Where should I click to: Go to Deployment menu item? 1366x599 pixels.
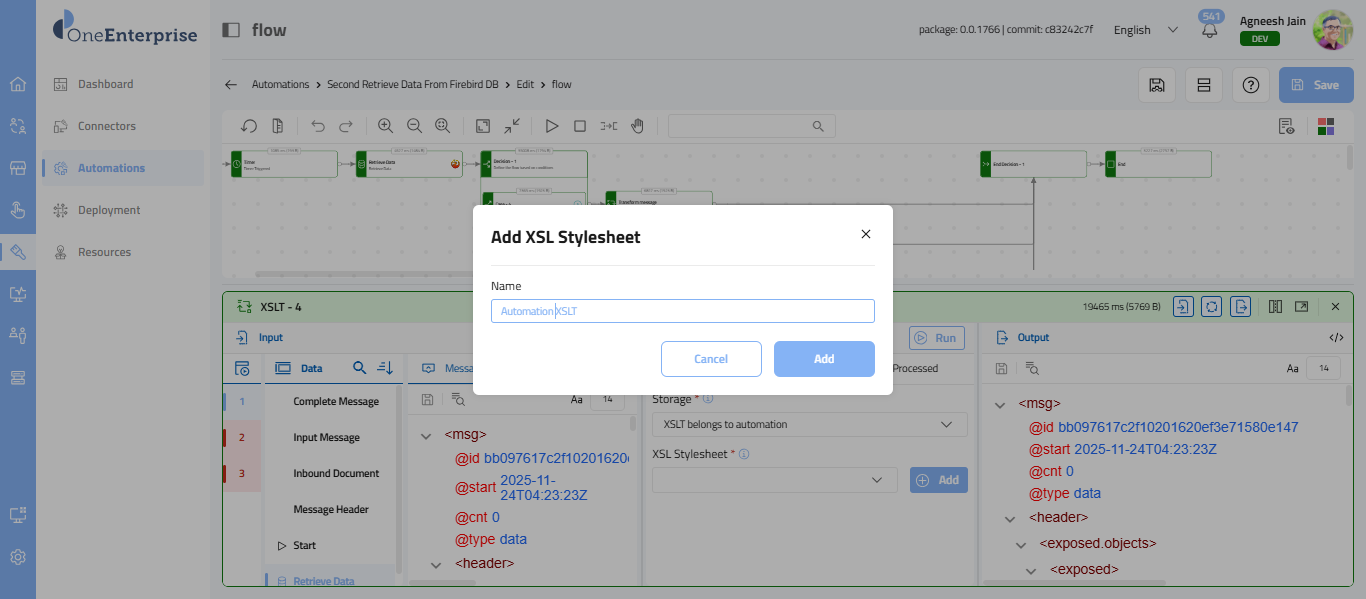pos(109,210)
